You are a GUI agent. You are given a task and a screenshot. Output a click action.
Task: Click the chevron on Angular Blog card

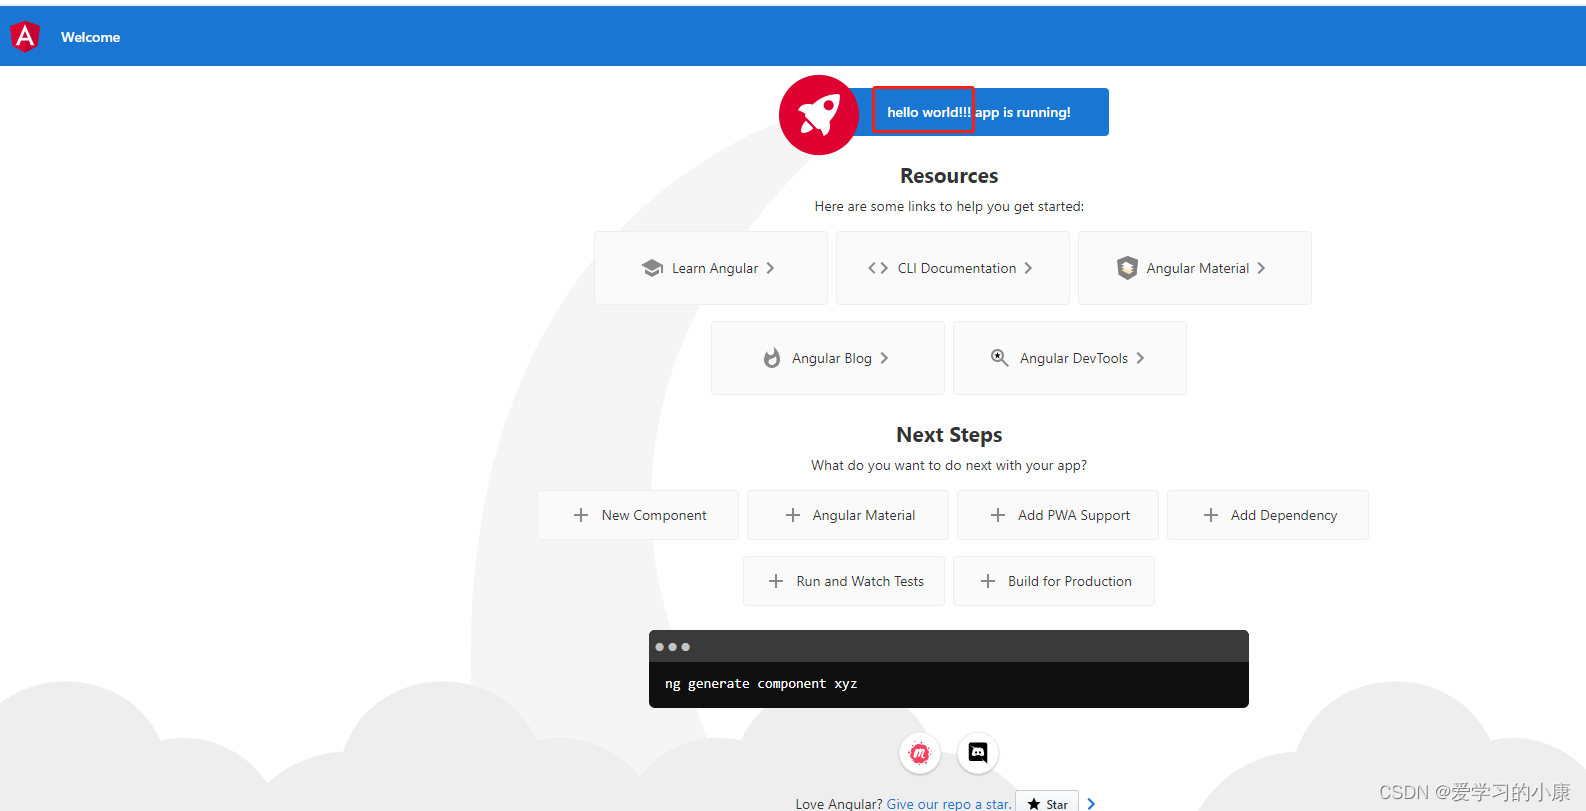pyautogui.click(x=884, y=358)
